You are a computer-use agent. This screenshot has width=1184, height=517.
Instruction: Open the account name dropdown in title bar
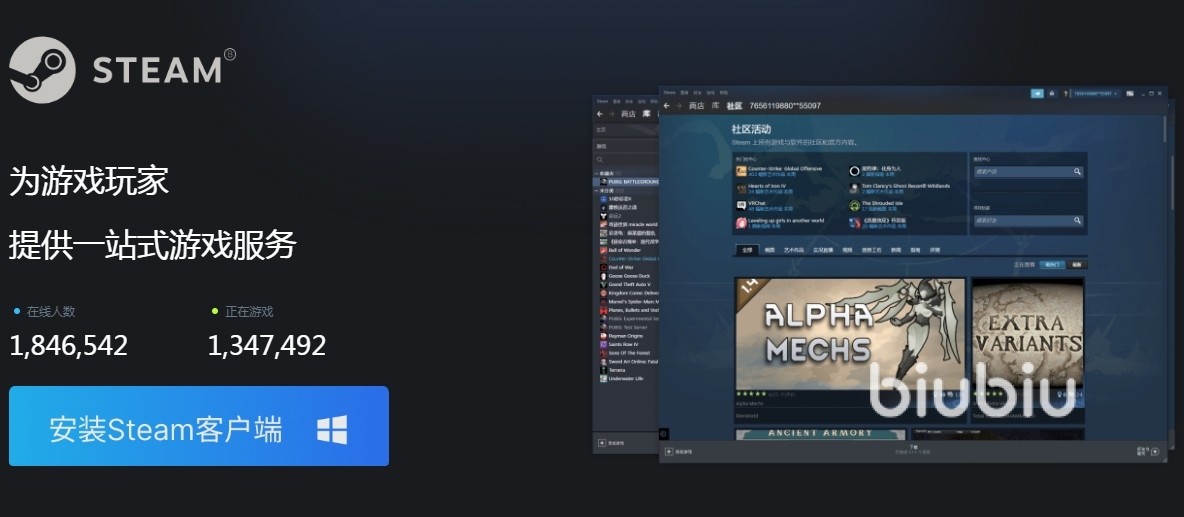(x=1094, y=93)
